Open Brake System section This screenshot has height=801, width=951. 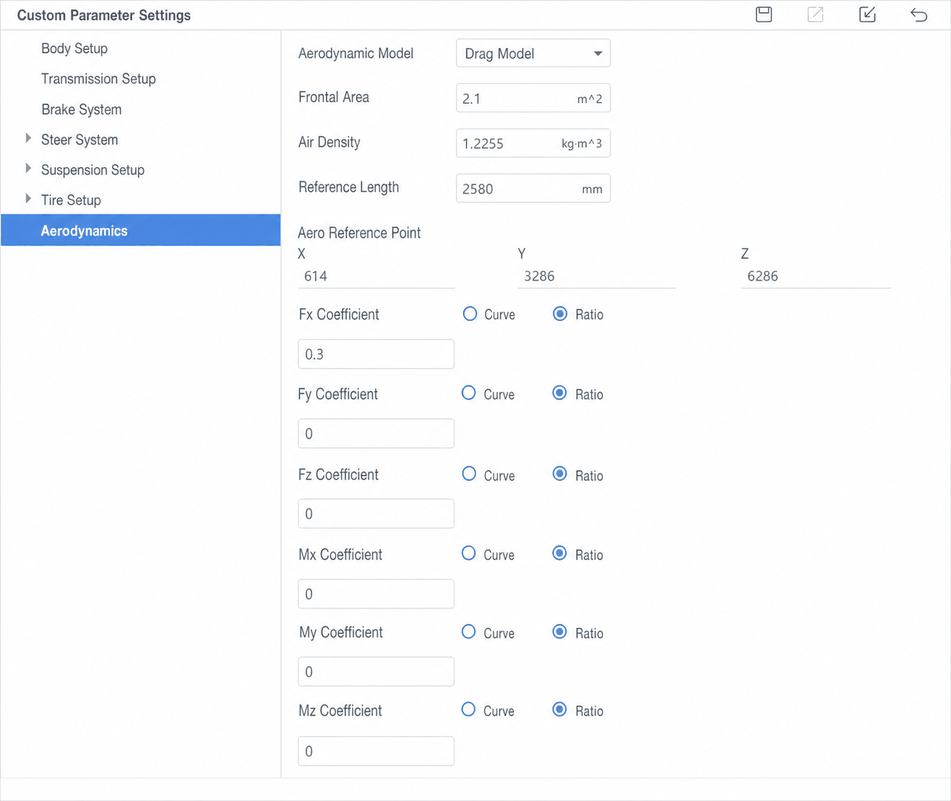click(x=81, y=110)
